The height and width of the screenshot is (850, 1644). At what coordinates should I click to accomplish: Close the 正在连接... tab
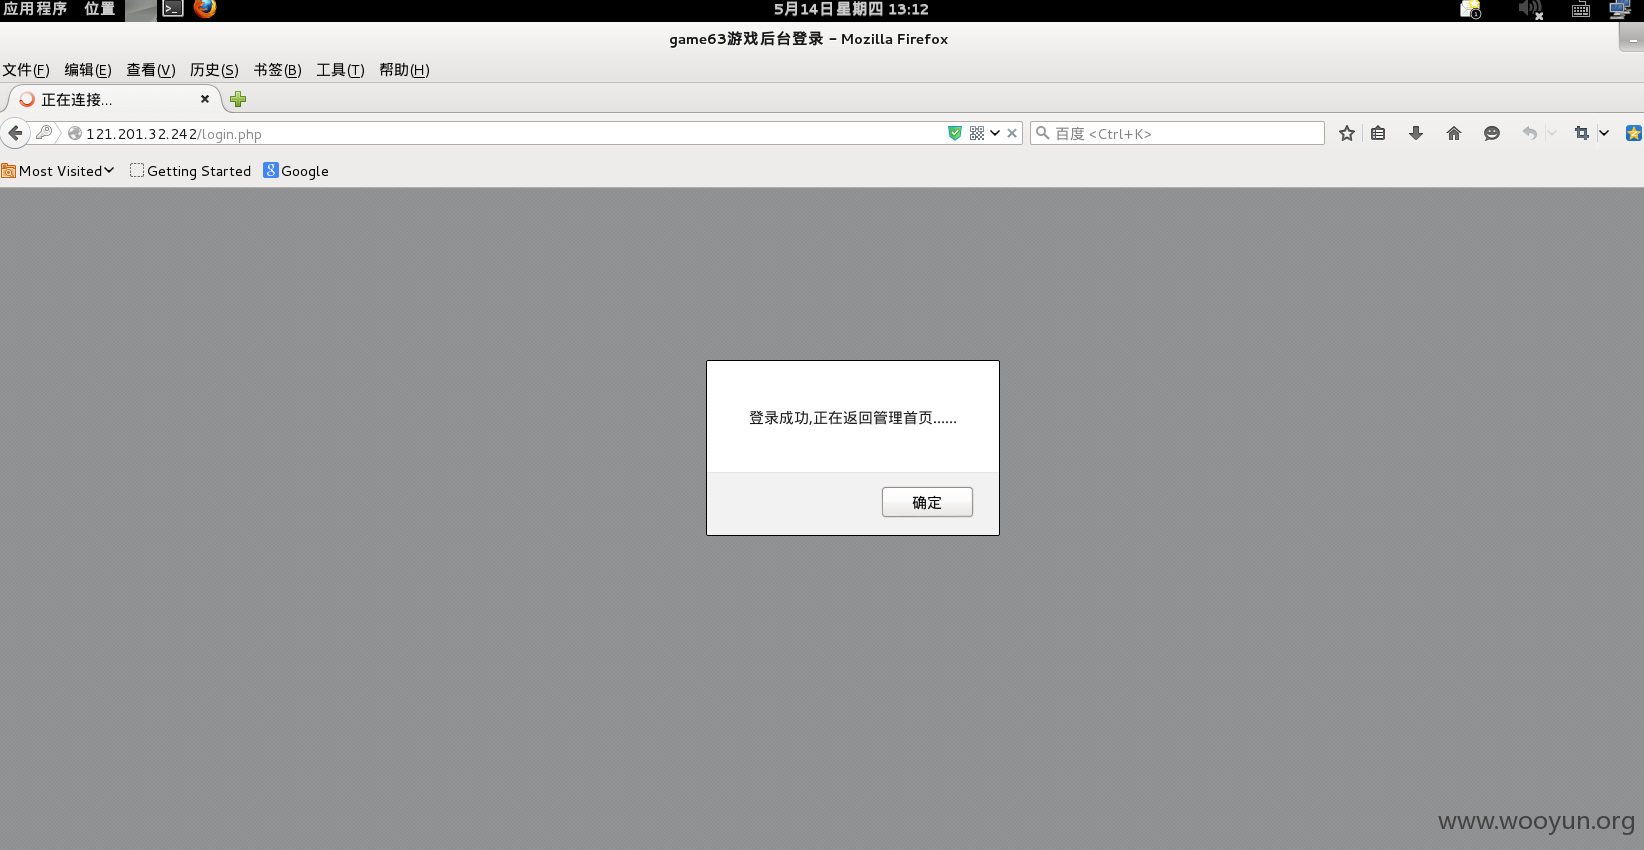[205, 99]
